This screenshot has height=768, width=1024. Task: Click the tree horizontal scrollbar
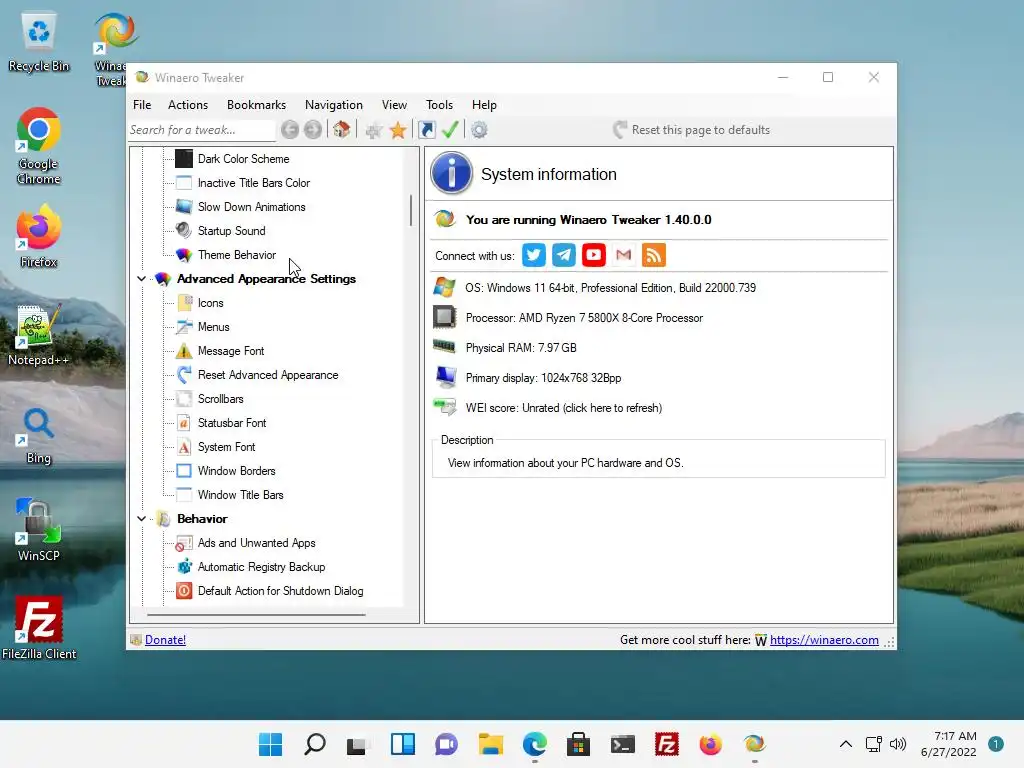click(256, 615)
